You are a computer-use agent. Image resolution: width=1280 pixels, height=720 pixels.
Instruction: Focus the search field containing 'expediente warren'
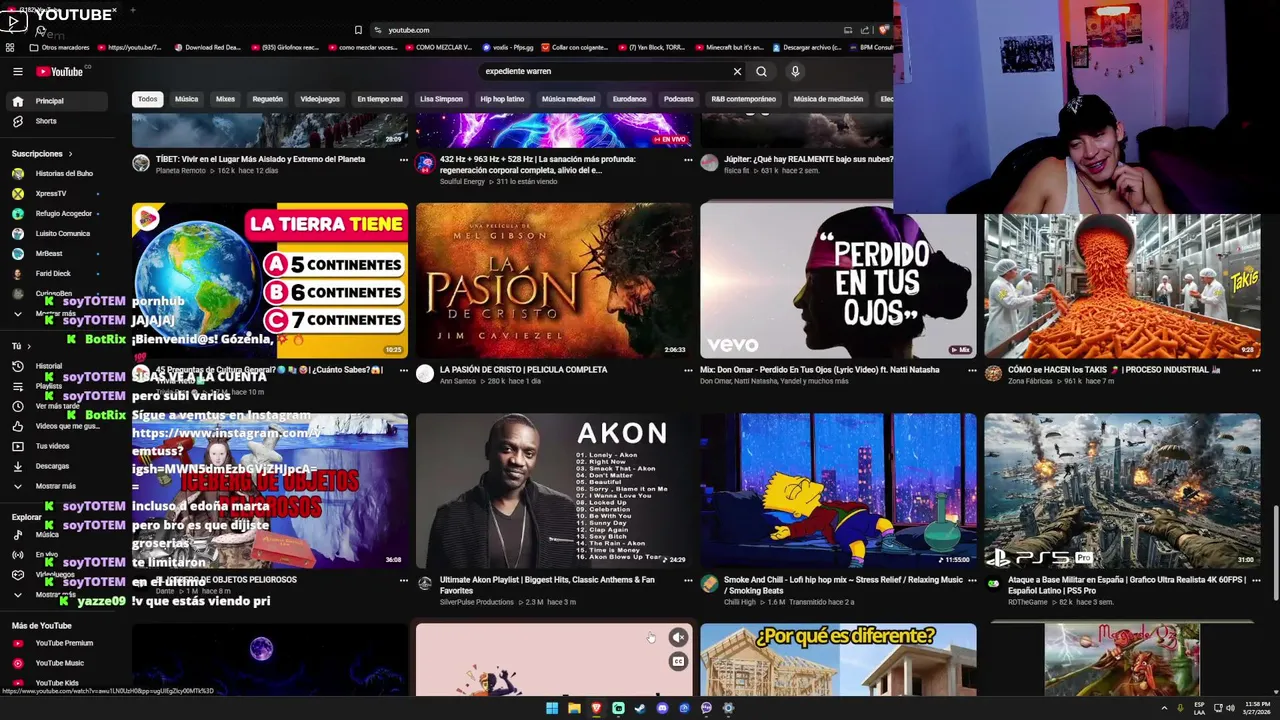point(603,71)
